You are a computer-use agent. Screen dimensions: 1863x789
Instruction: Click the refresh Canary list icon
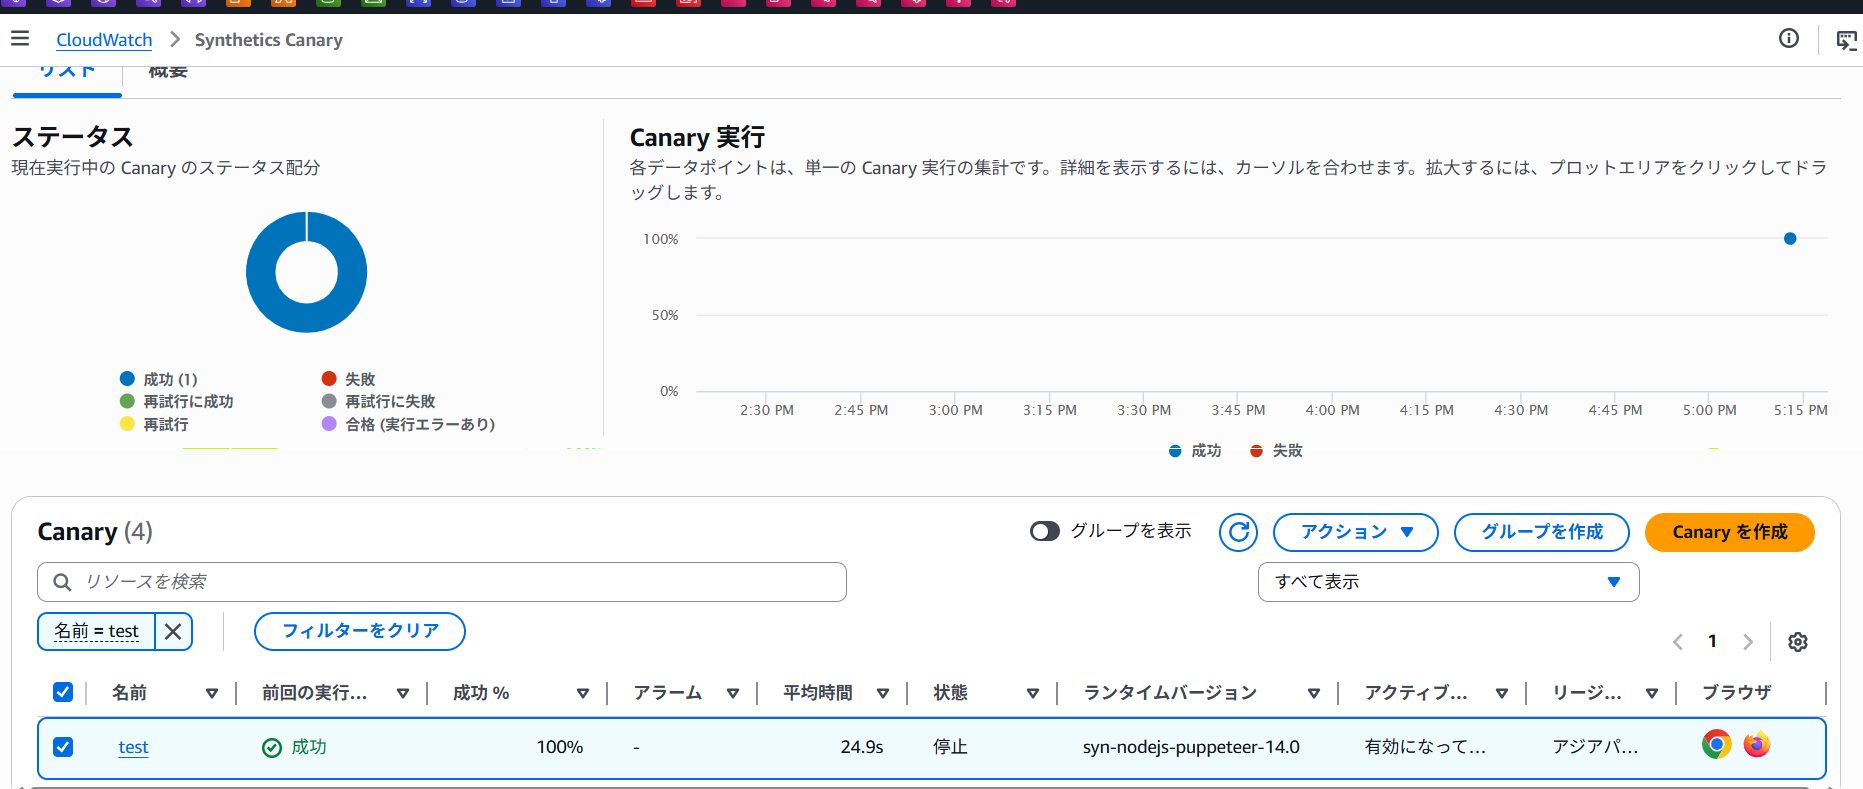(1238, 532)
